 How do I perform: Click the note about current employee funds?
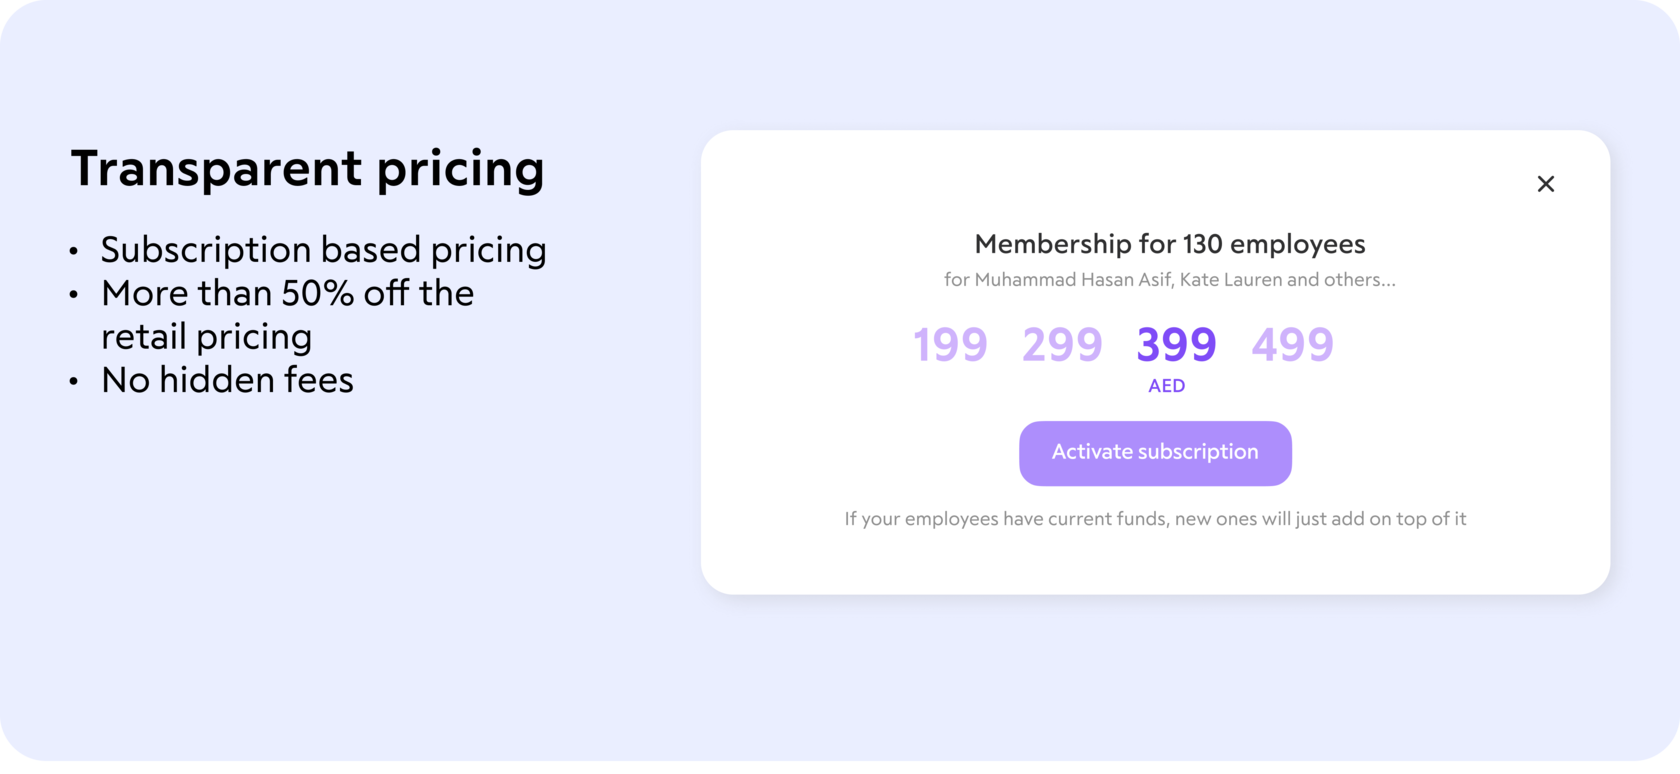1155,519
